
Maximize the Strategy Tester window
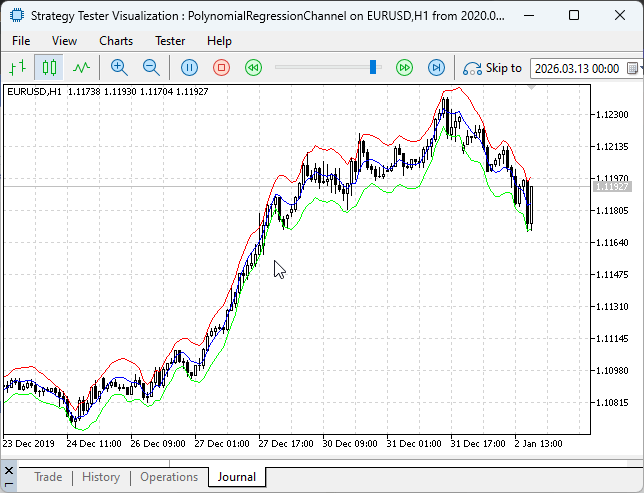[x=574, y=16]
